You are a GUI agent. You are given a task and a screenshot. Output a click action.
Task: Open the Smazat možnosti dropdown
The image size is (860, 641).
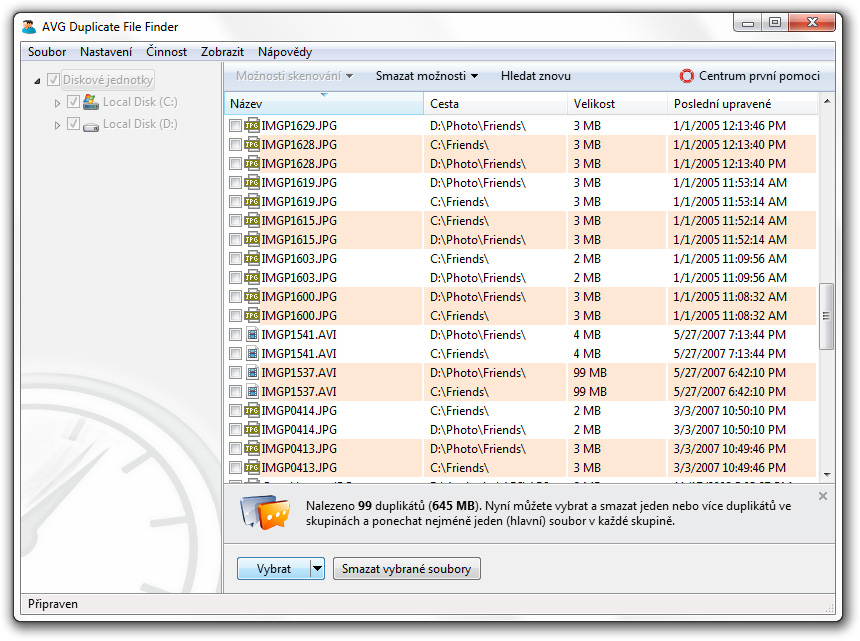point(426,76)
